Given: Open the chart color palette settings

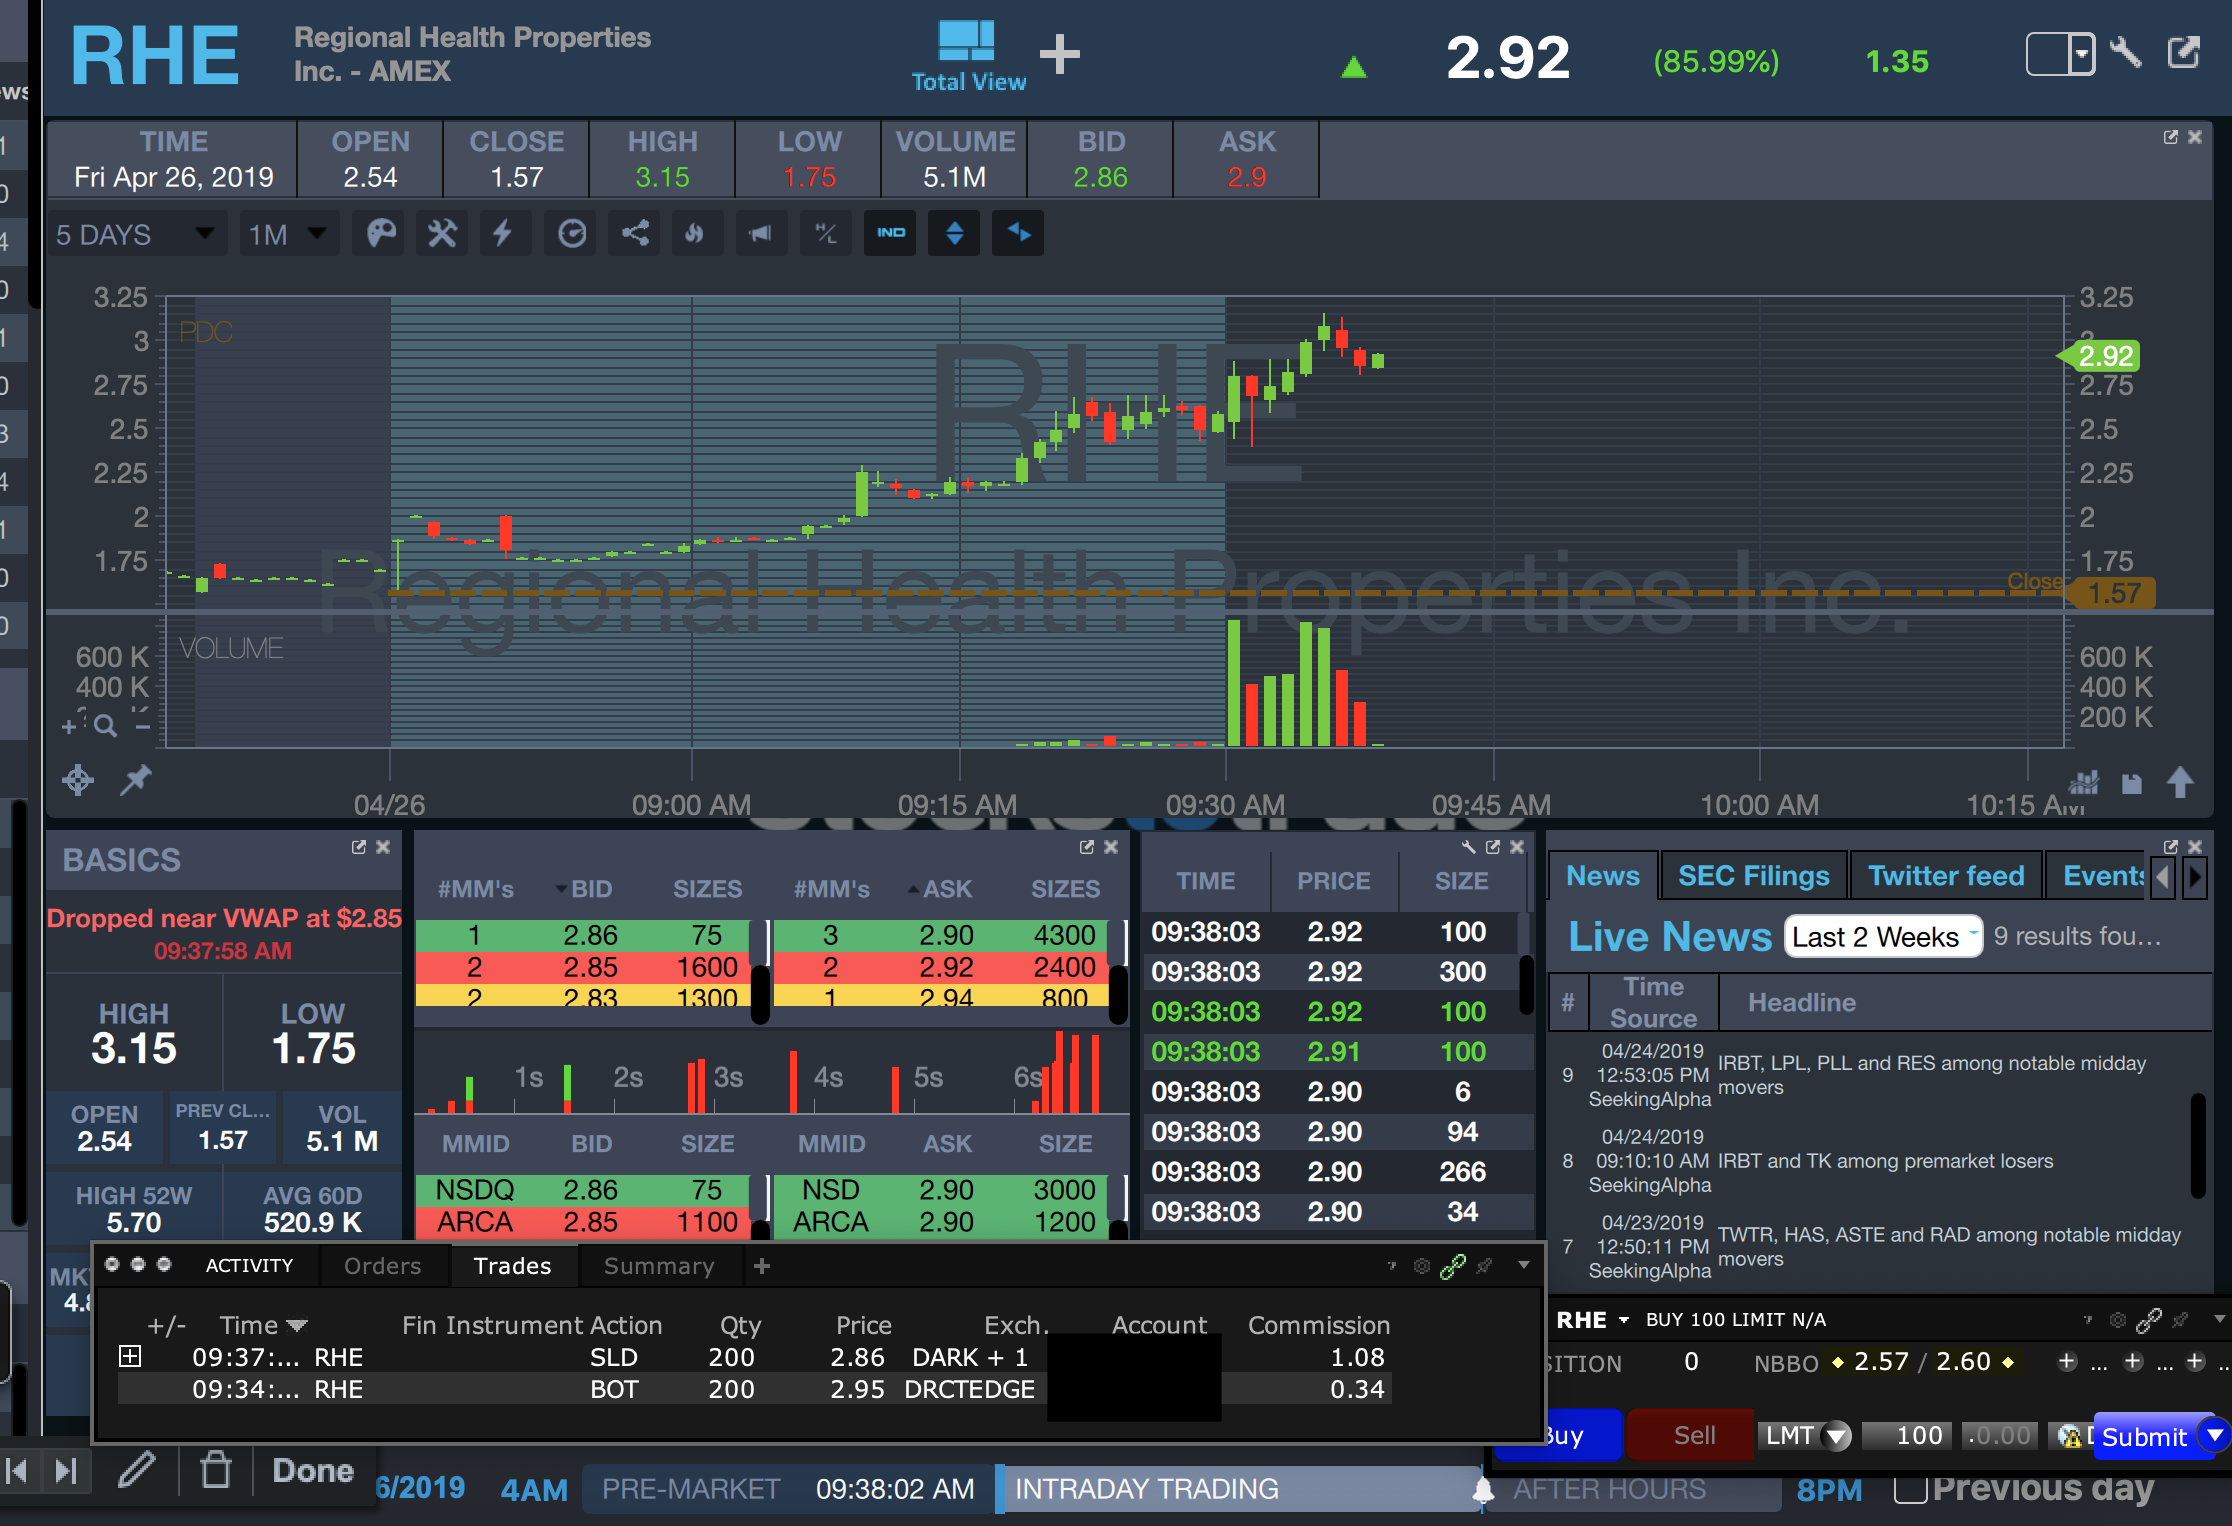Looking at the screenshot, I should coord(381,234).
